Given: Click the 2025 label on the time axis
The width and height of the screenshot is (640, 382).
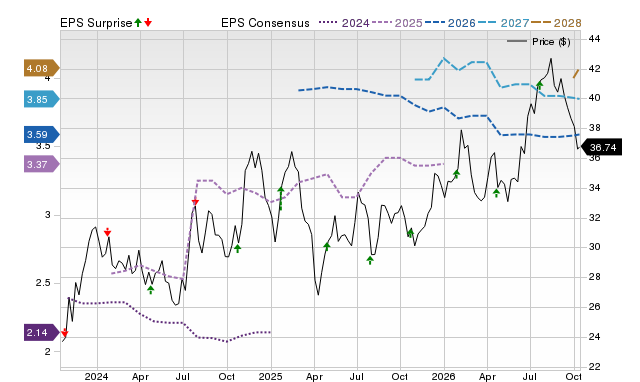Looking at the screenshot, I should (x=270, y=376).
